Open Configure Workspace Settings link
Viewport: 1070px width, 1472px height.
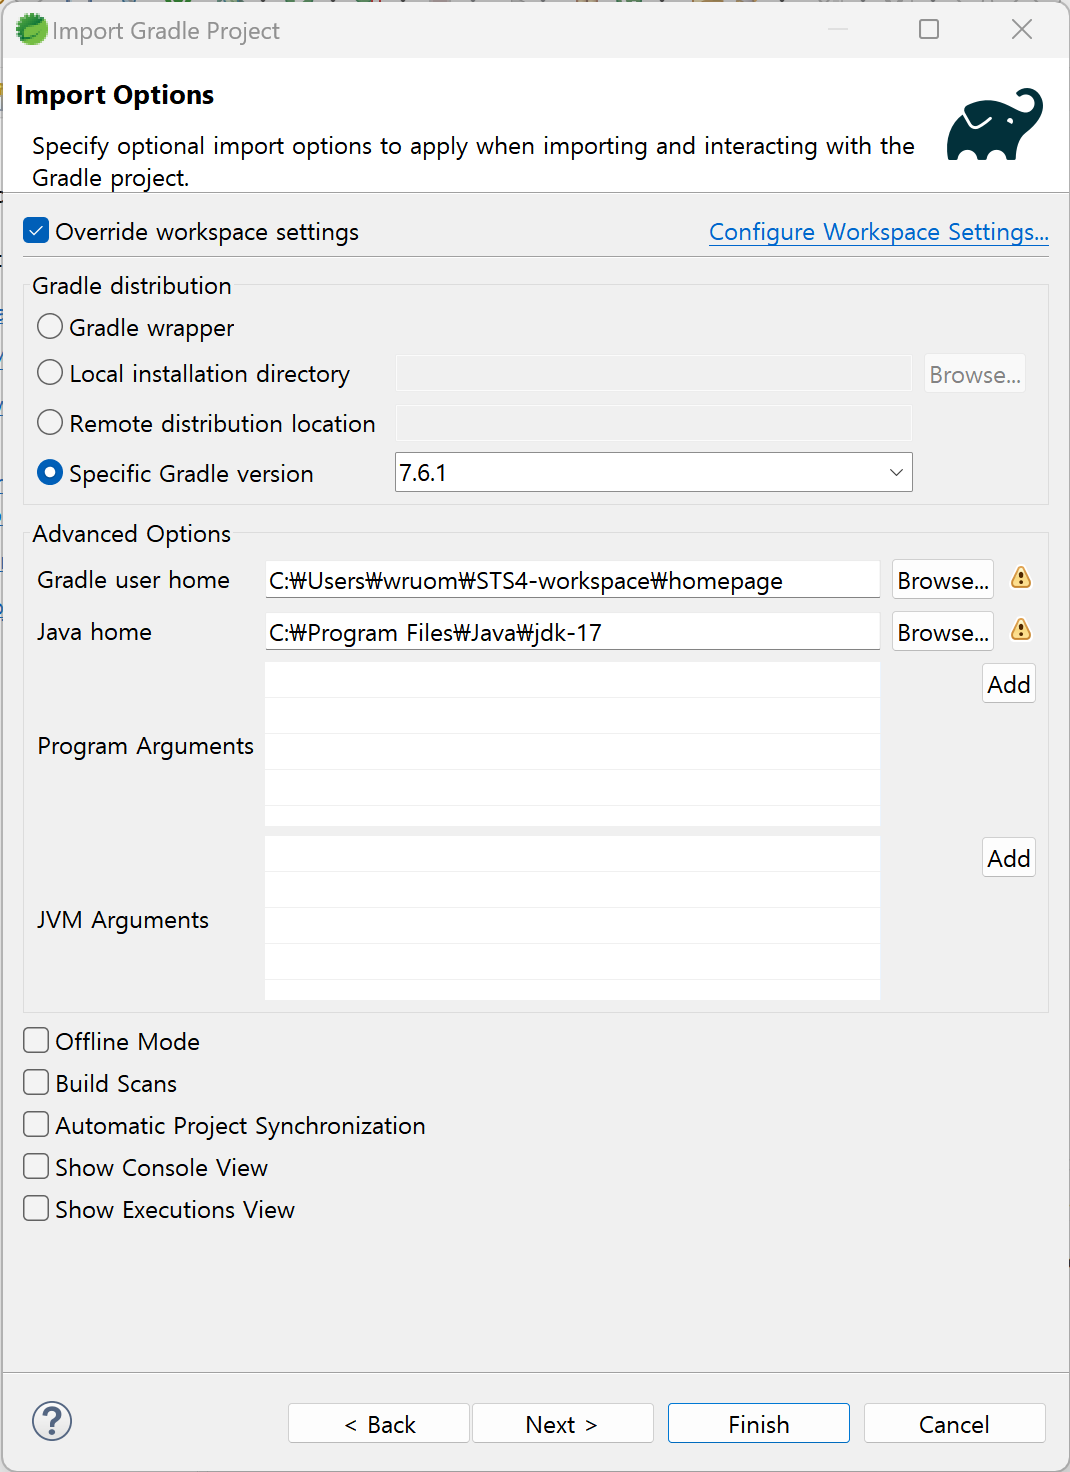(878, 232)
